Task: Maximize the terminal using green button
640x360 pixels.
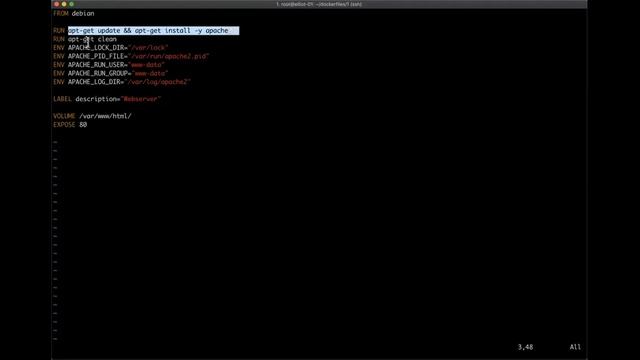Action: point(72,4)
